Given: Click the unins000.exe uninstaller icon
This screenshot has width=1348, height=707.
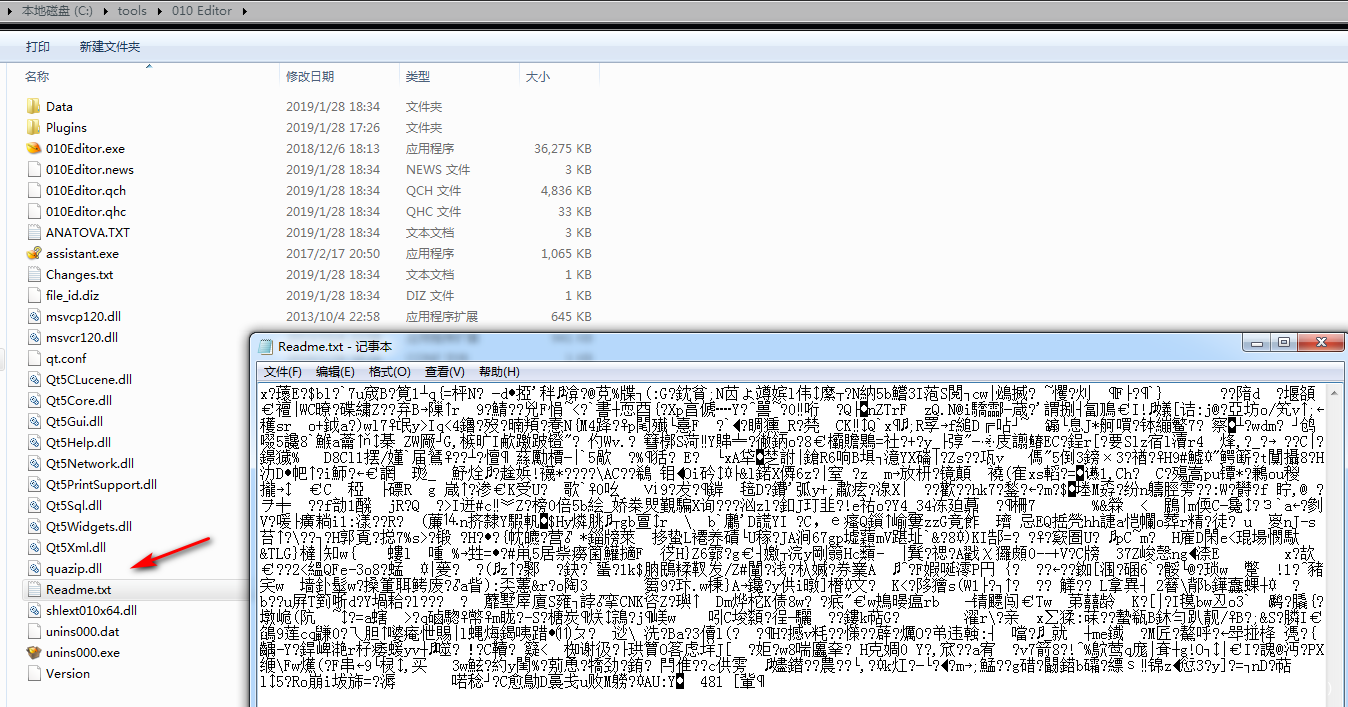Looking at the screenshot, I should coord(34,652).
